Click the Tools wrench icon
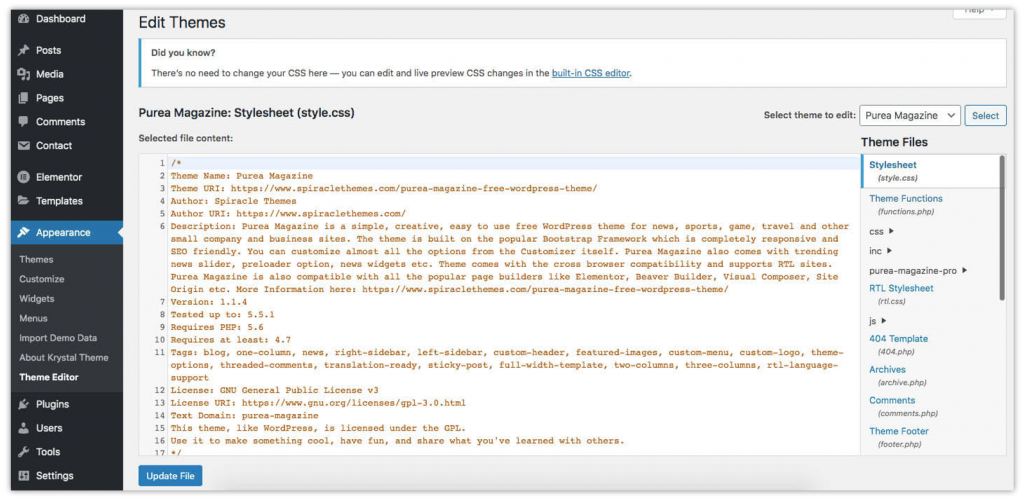The image size is (1024, 500). [x=24, y=452]
